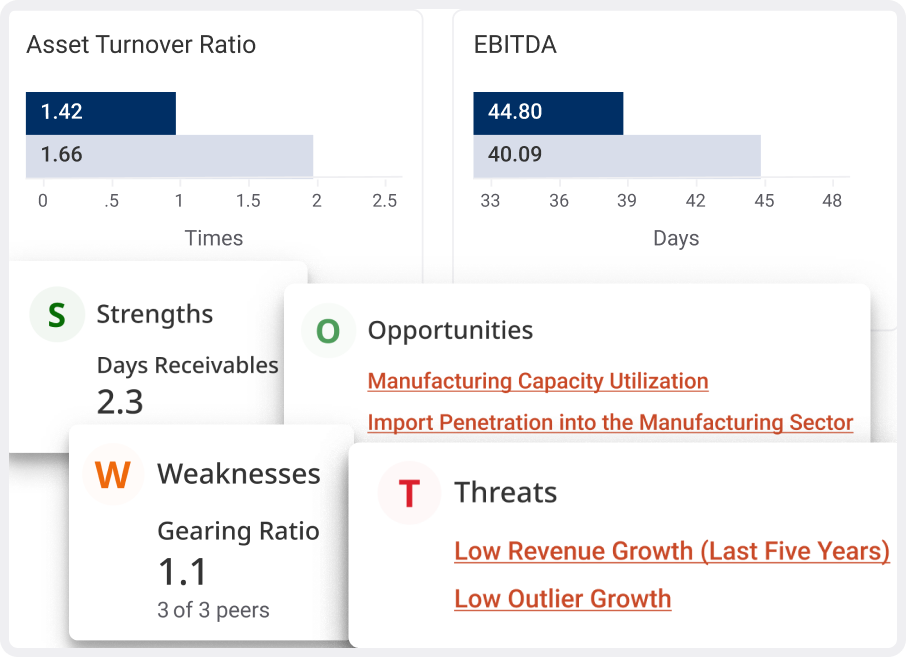Click the light gray 1.66 Asset Turnover bar
Screen dimensions: 906x658
(170, 155)
